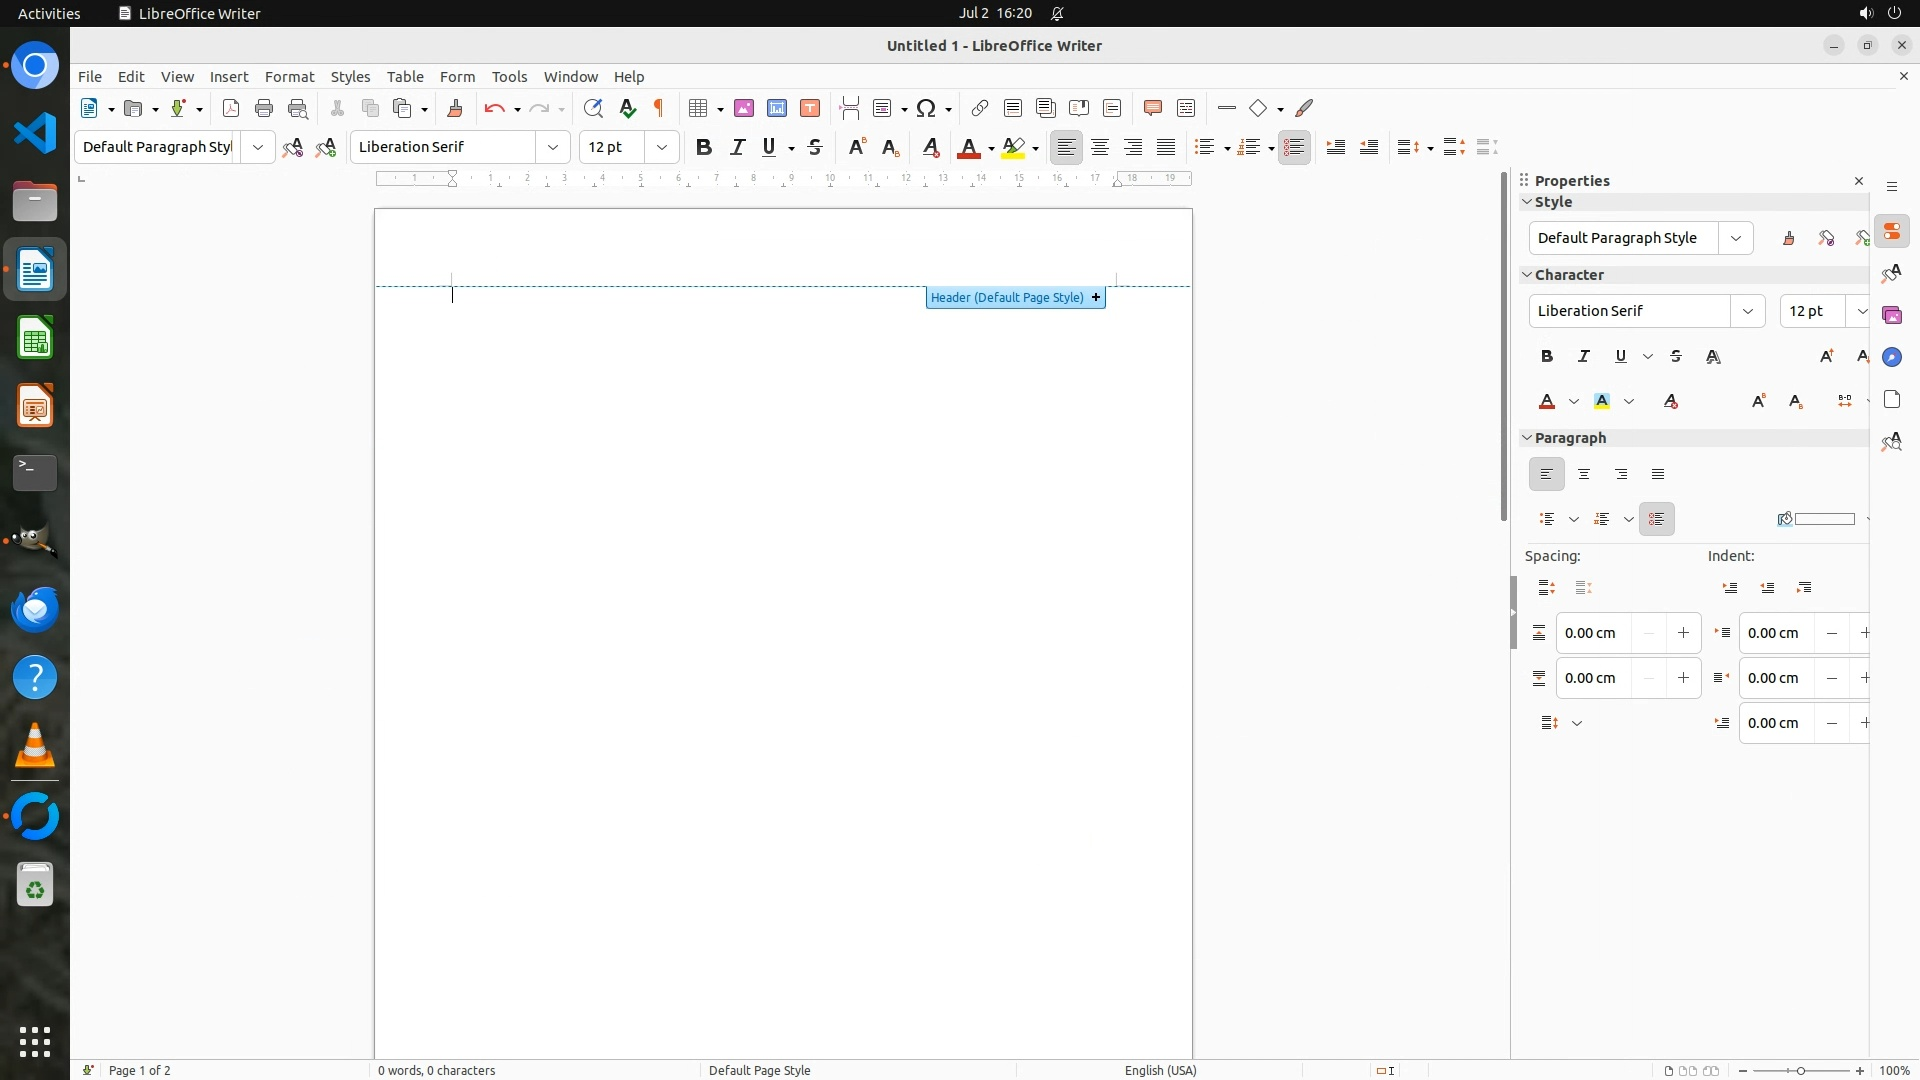1920x1080 pixels.
Task: Enable Center alignment in sidebar Paragraph section
Action: coord(1584,474)
